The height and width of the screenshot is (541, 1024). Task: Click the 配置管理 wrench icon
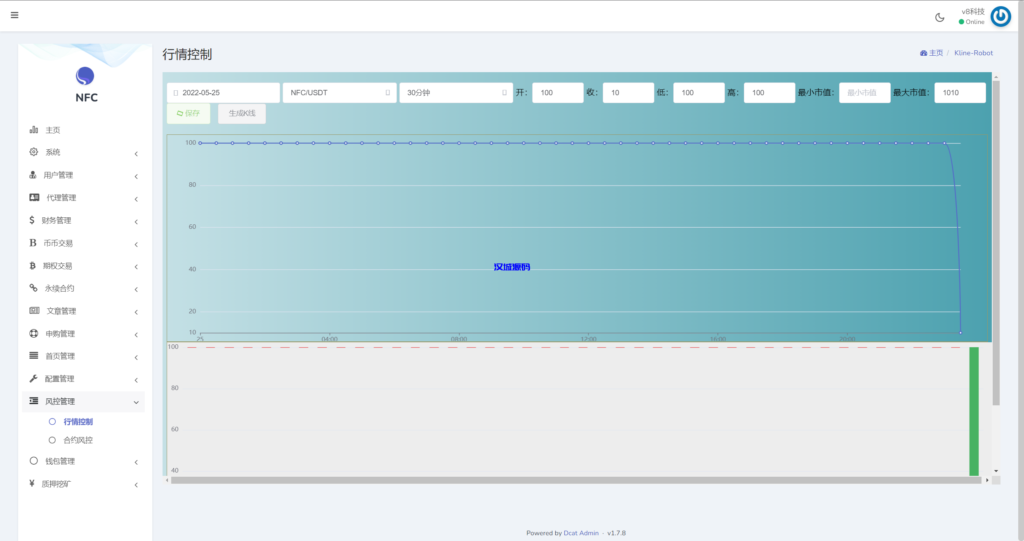pos(34,379)
